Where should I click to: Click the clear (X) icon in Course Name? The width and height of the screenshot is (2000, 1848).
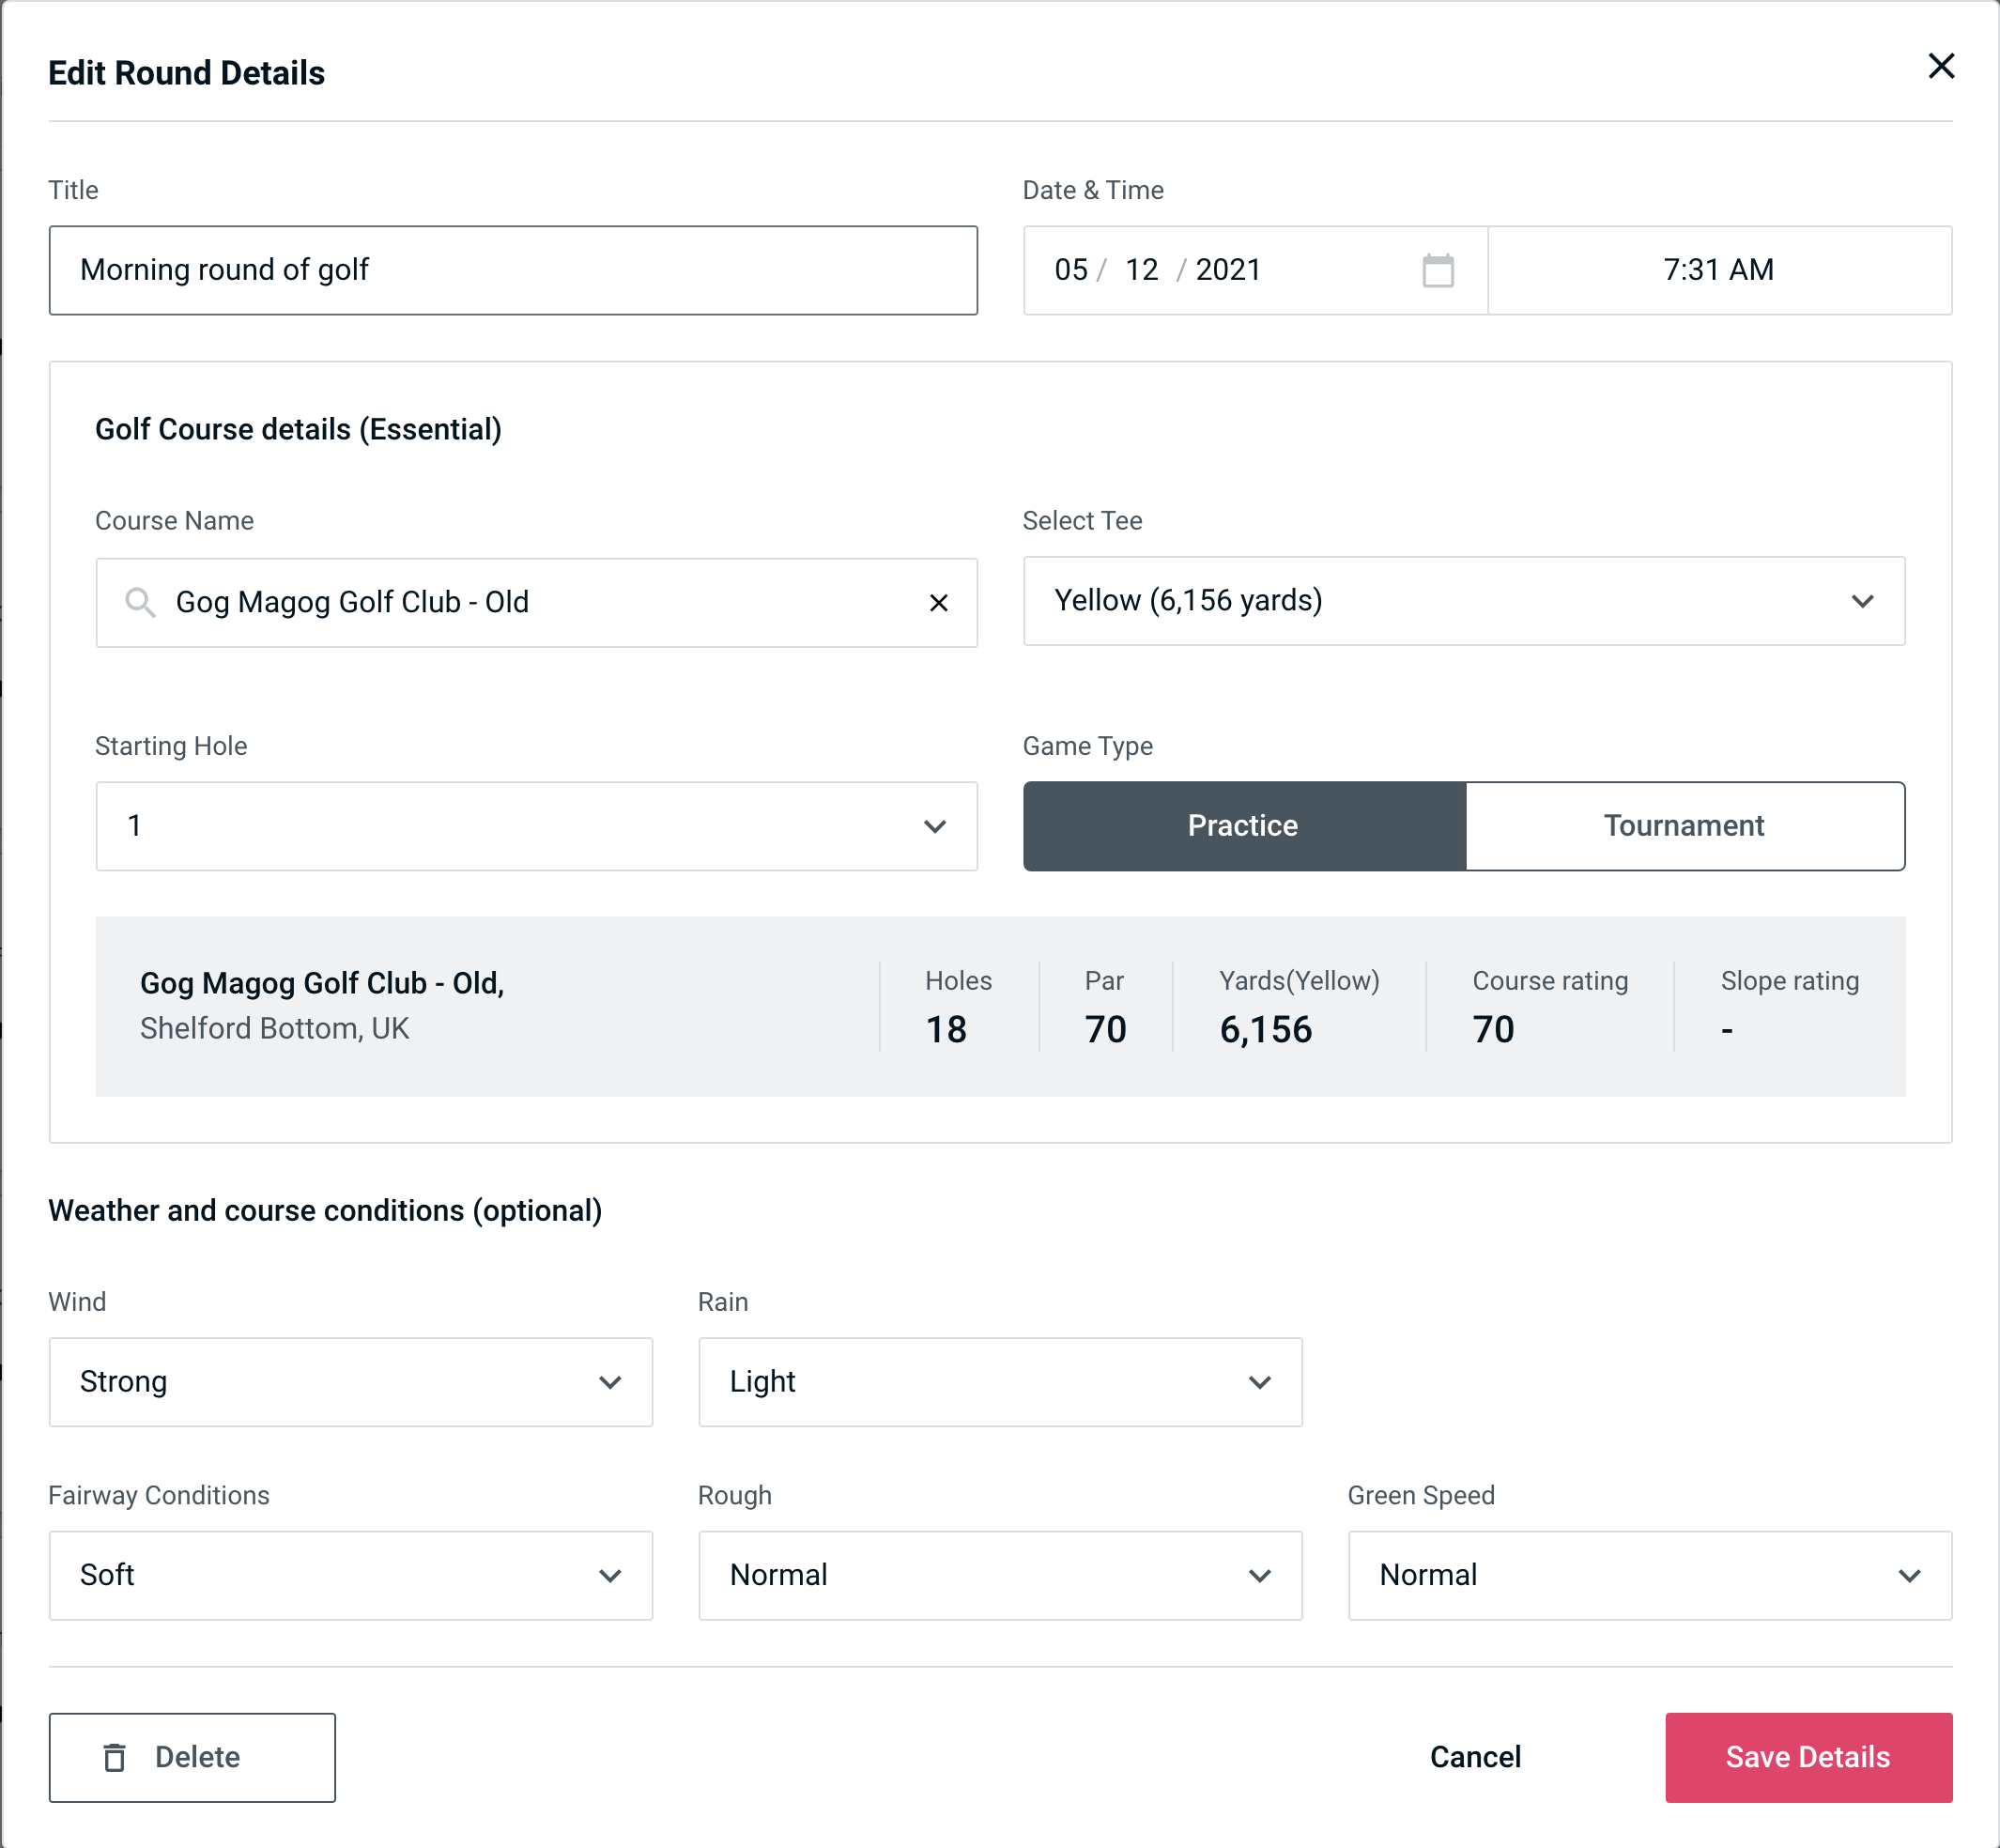pyautogui.click(x=941, y=603)
